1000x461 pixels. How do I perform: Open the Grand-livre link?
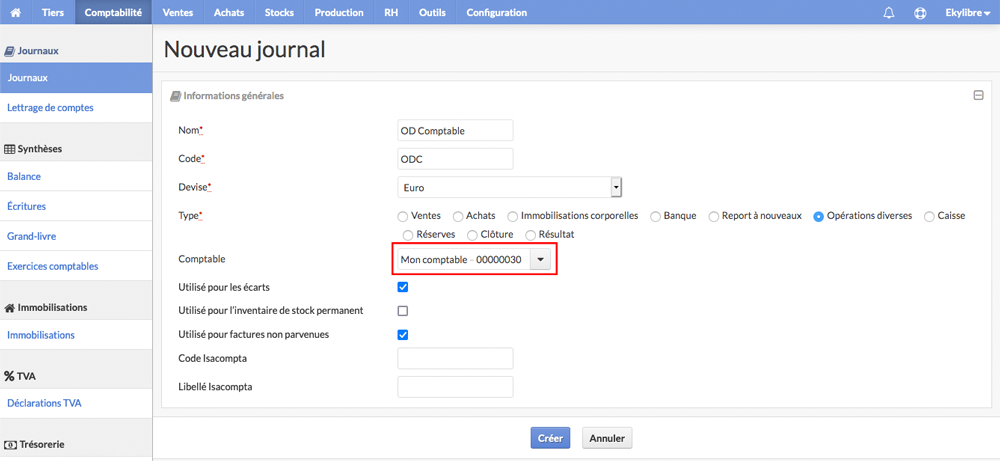[x=31, y=236]
